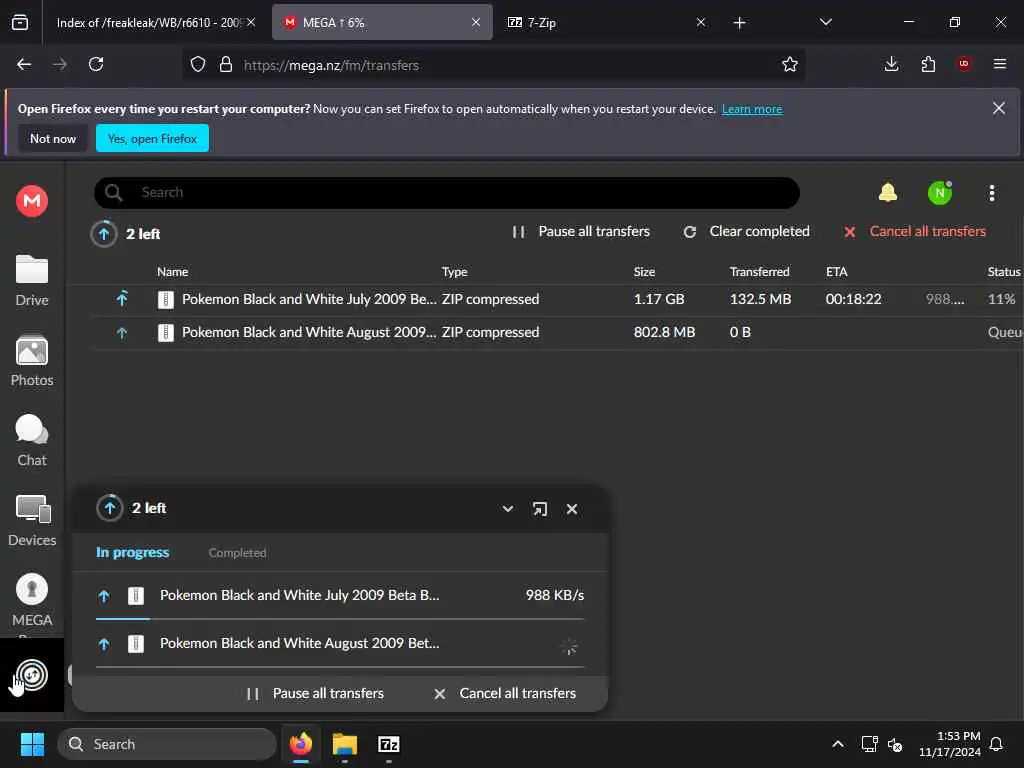Open 7-Zip from the taskbar
This screenshot has width=1024, height=768.
pos(389,744)
